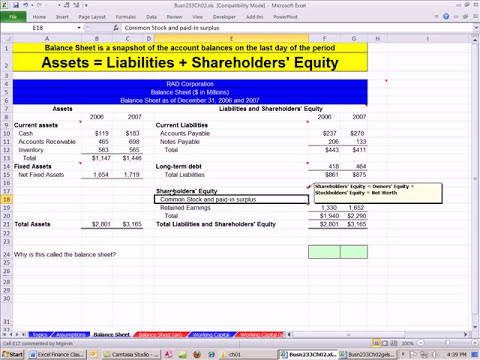Open the Undo history dropdown arrow
This screenshot has width=480, height=360.
[32, 5]
